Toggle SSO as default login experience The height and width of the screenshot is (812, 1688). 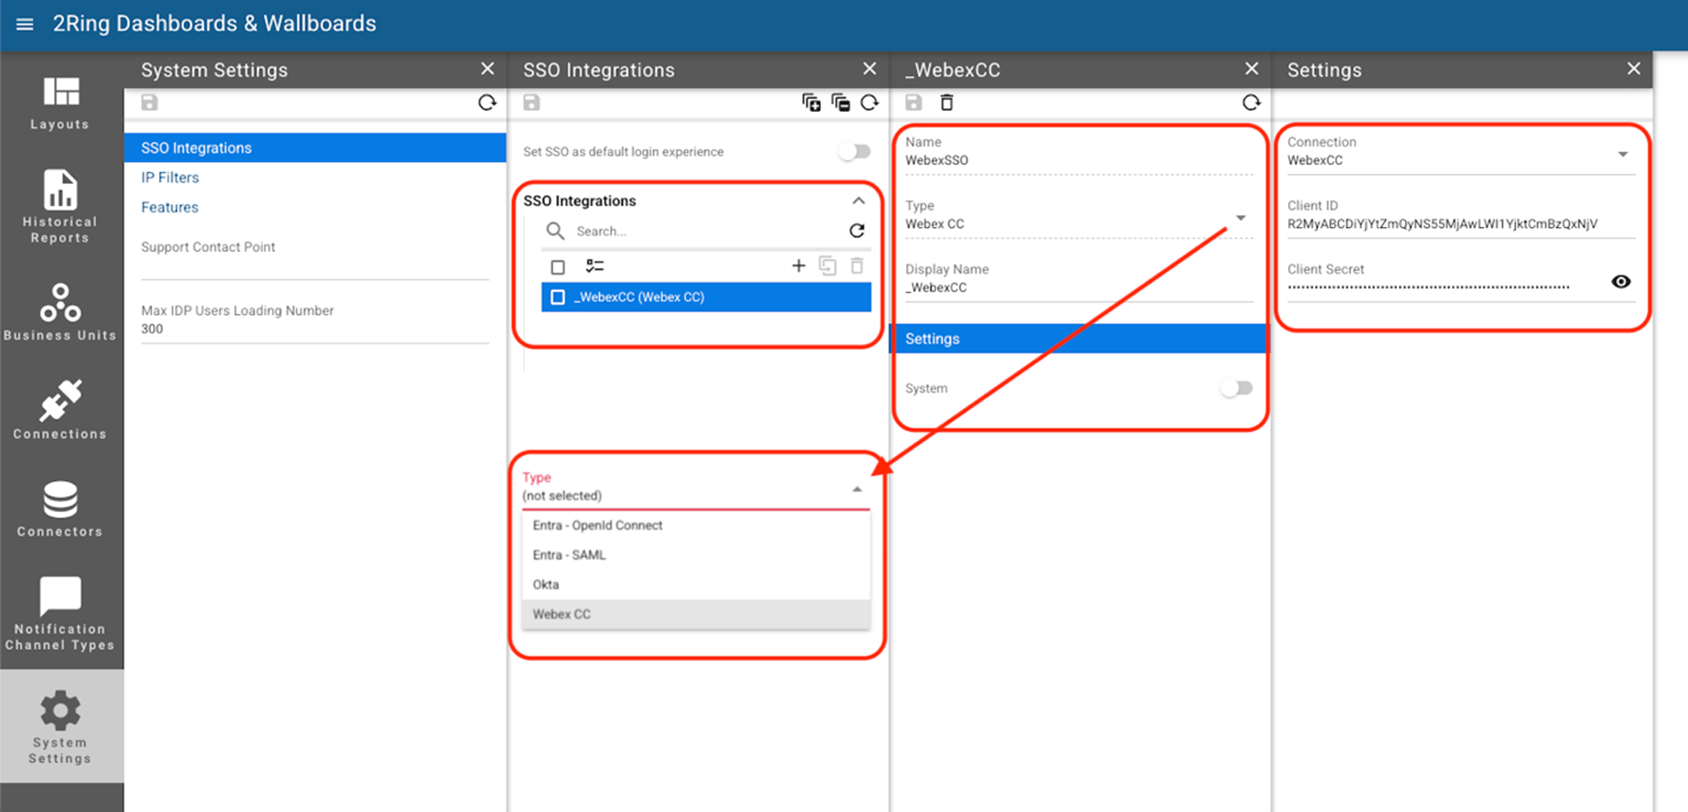click(x=855, y=151)
